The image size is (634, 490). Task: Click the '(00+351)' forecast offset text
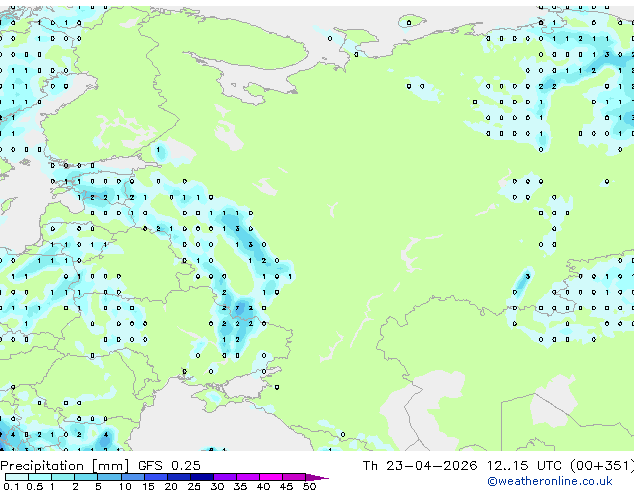pyautogui.click(x=602, y=466)
